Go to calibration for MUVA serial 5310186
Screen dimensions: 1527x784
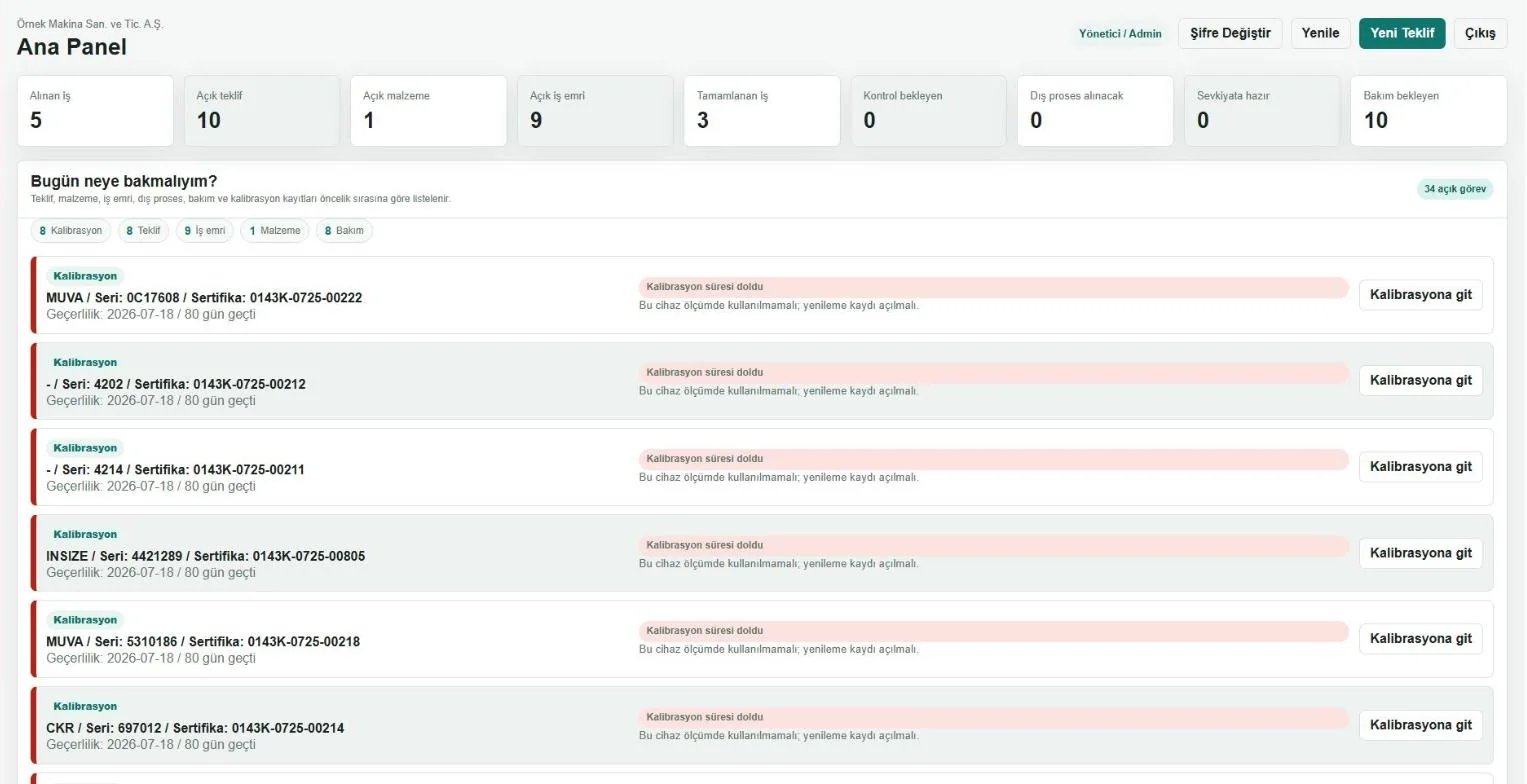click(1420, 639)
